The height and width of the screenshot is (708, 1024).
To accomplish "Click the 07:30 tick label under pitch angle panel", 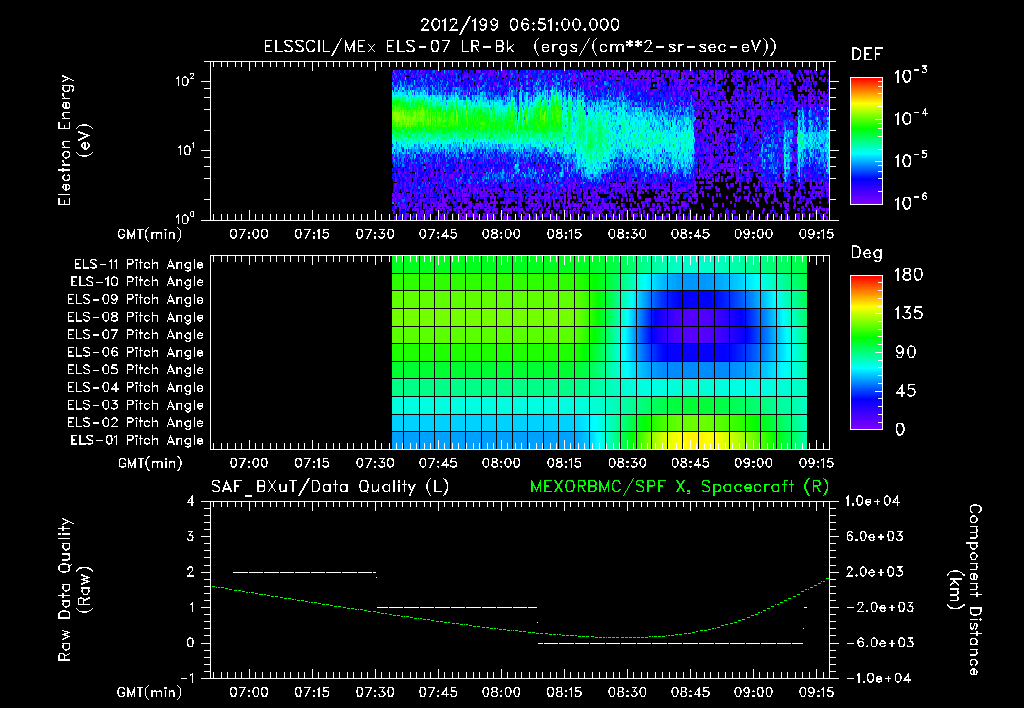I will tap(375, 463).
